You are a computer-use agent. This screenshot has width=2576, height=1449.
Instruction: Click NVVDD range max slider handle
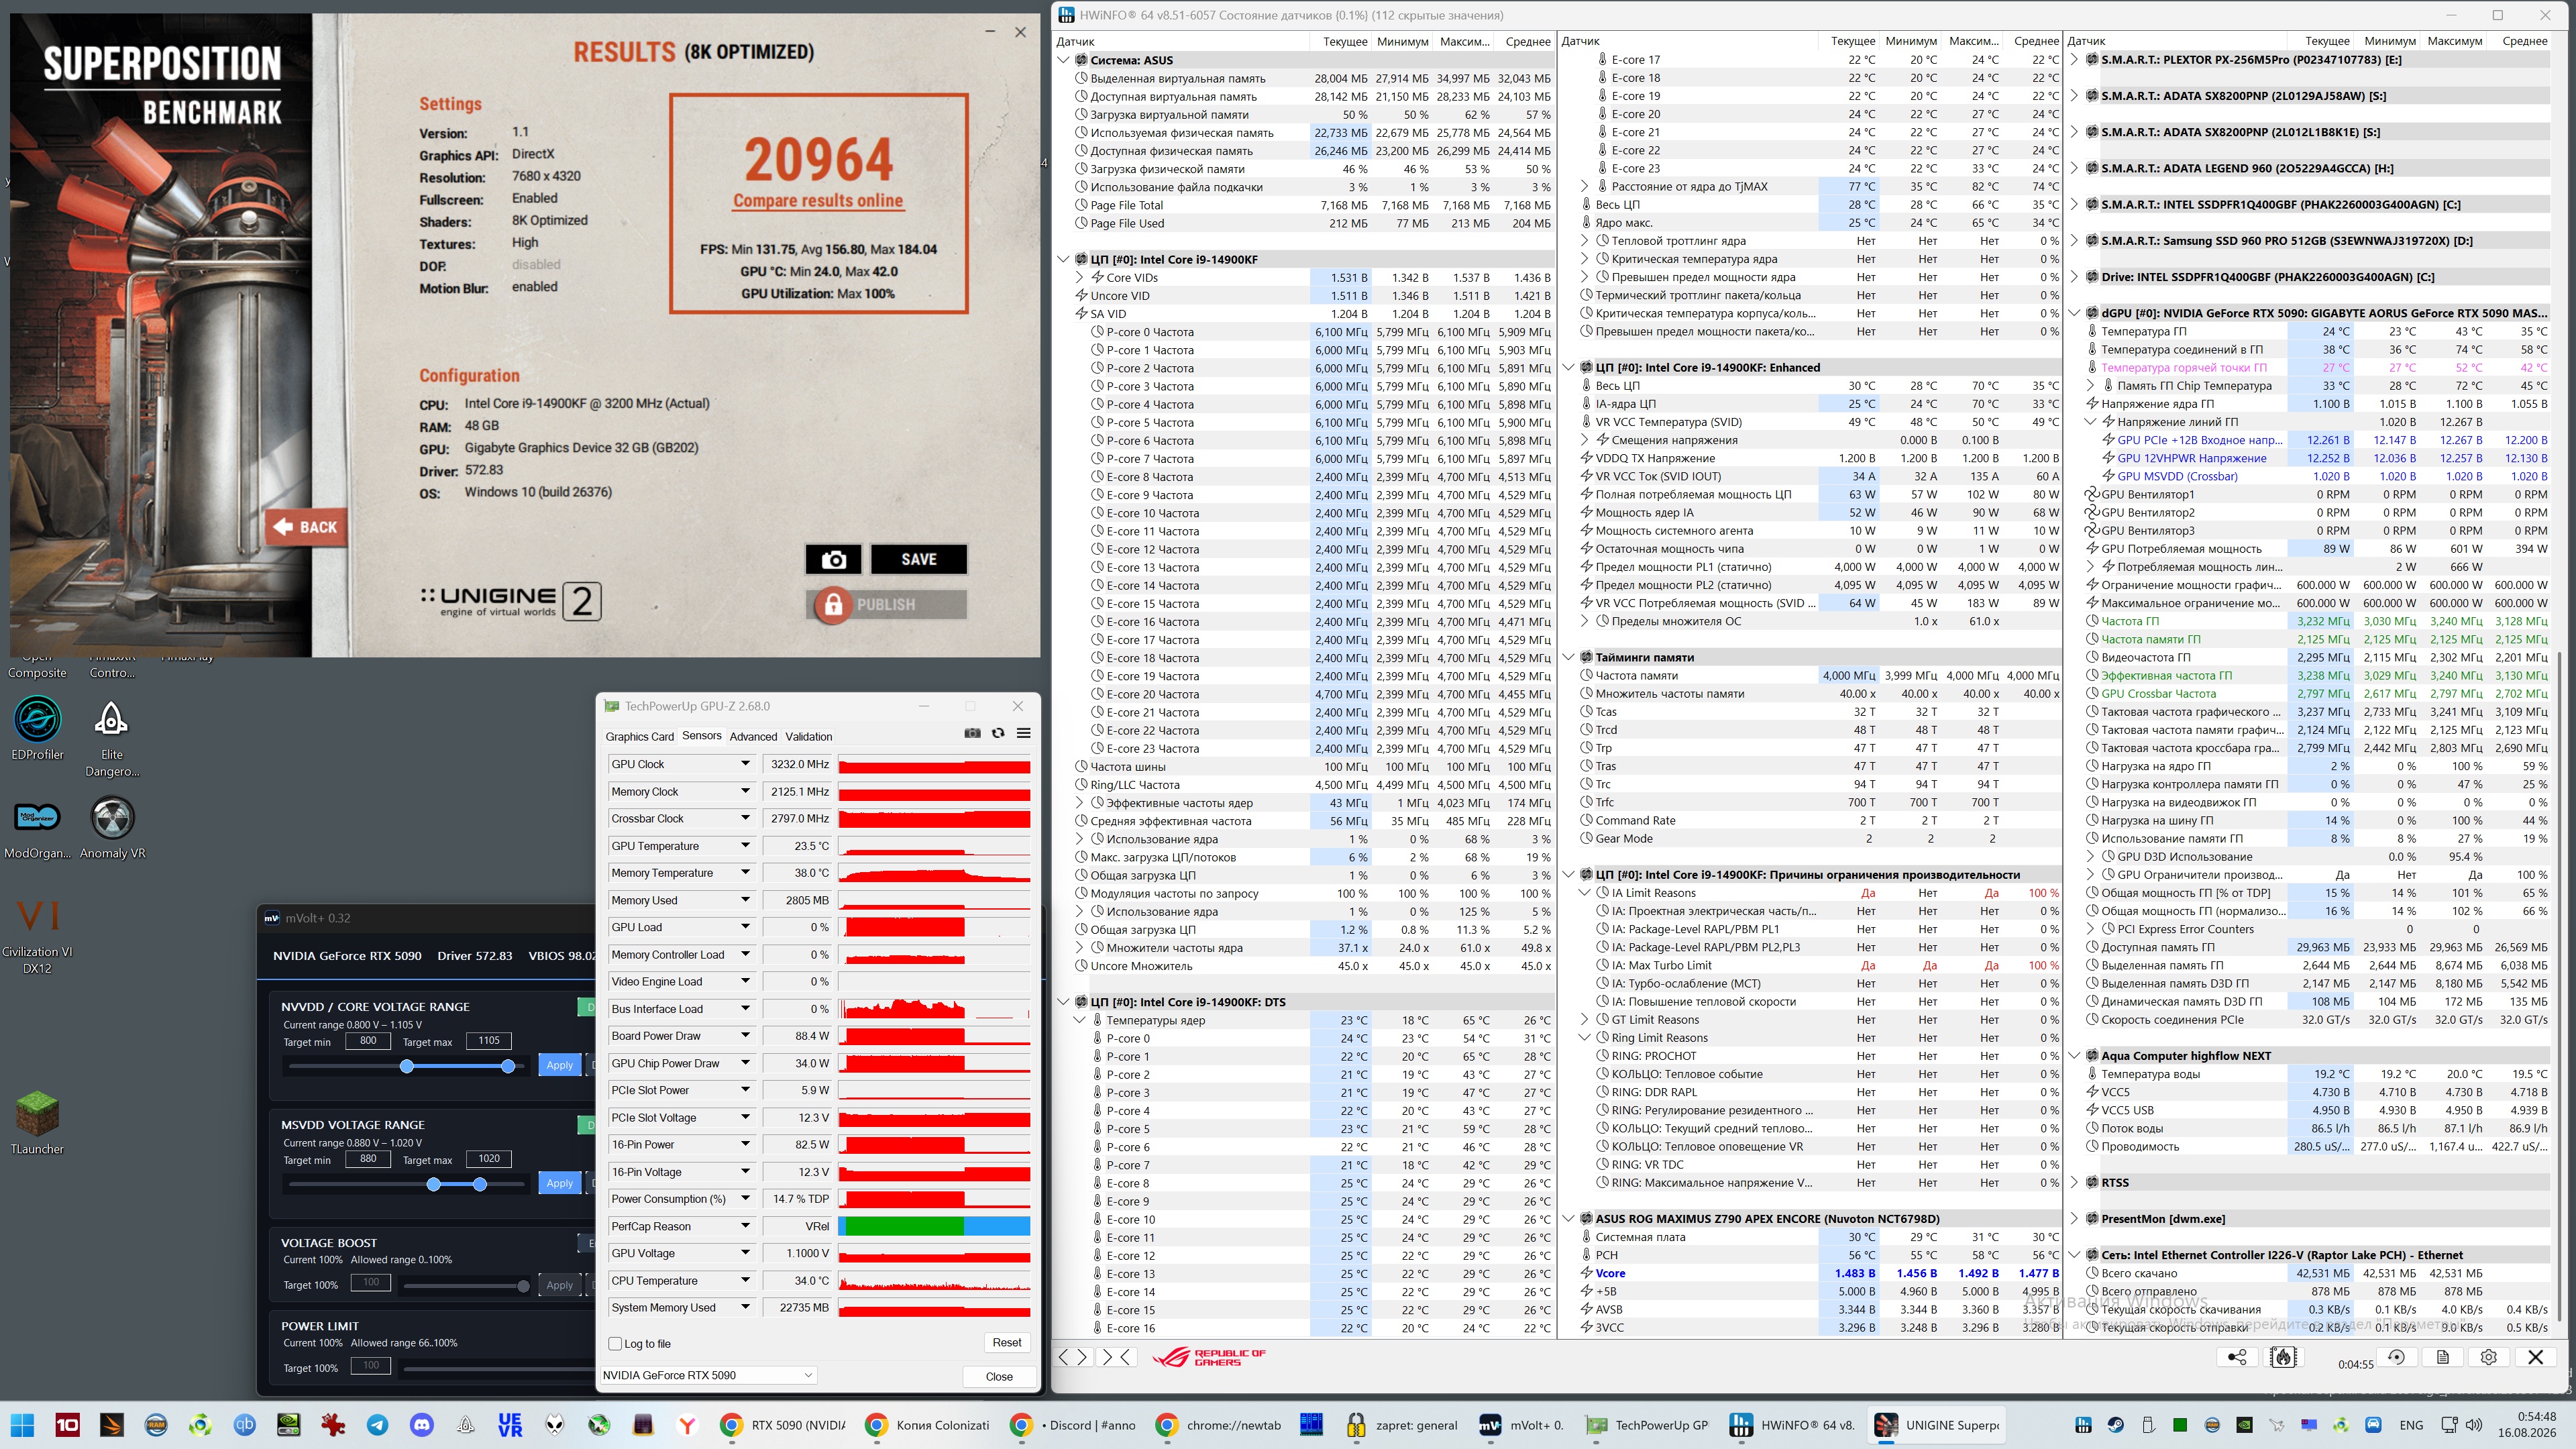[x=508, y=1066]
